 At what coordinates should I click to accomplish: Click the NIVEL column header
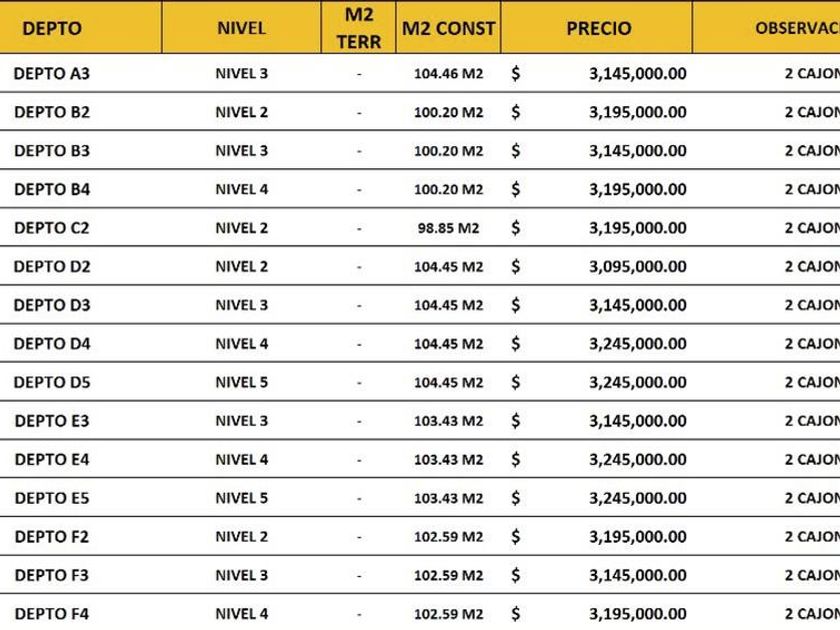click(x=241, y=28)
